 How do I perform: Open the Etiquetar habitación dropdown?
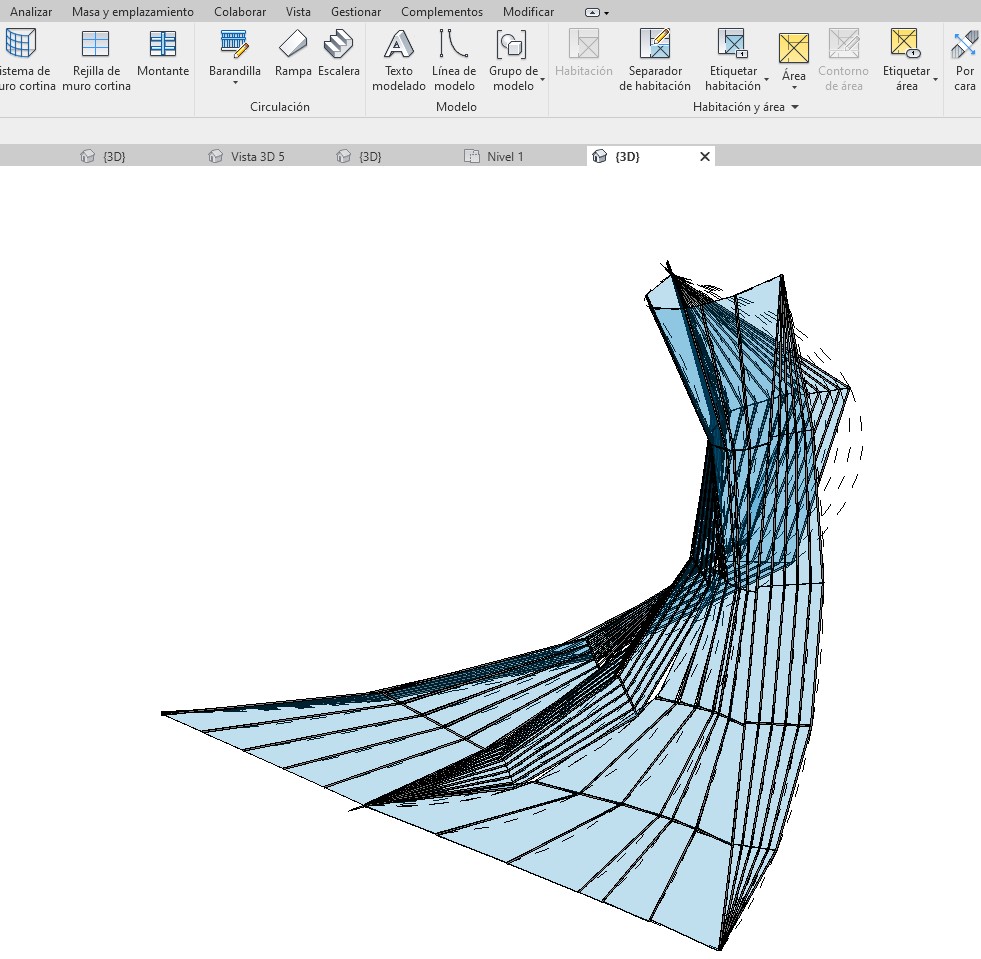point(766,79)
